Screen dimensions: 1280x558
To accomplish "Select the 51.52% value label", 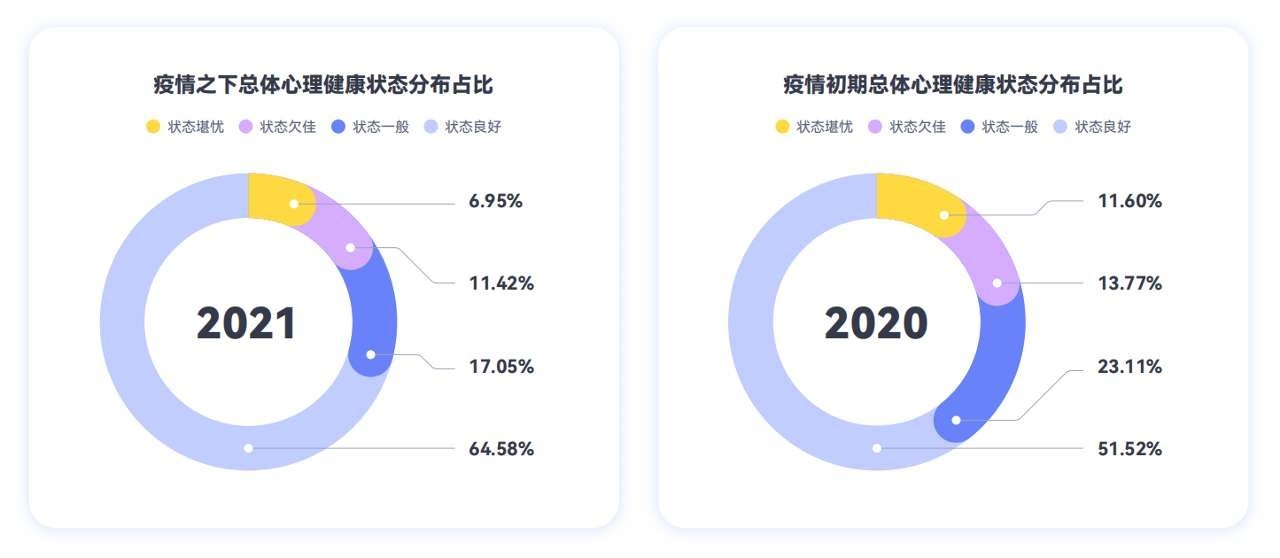I will (x=1130, y=449).
